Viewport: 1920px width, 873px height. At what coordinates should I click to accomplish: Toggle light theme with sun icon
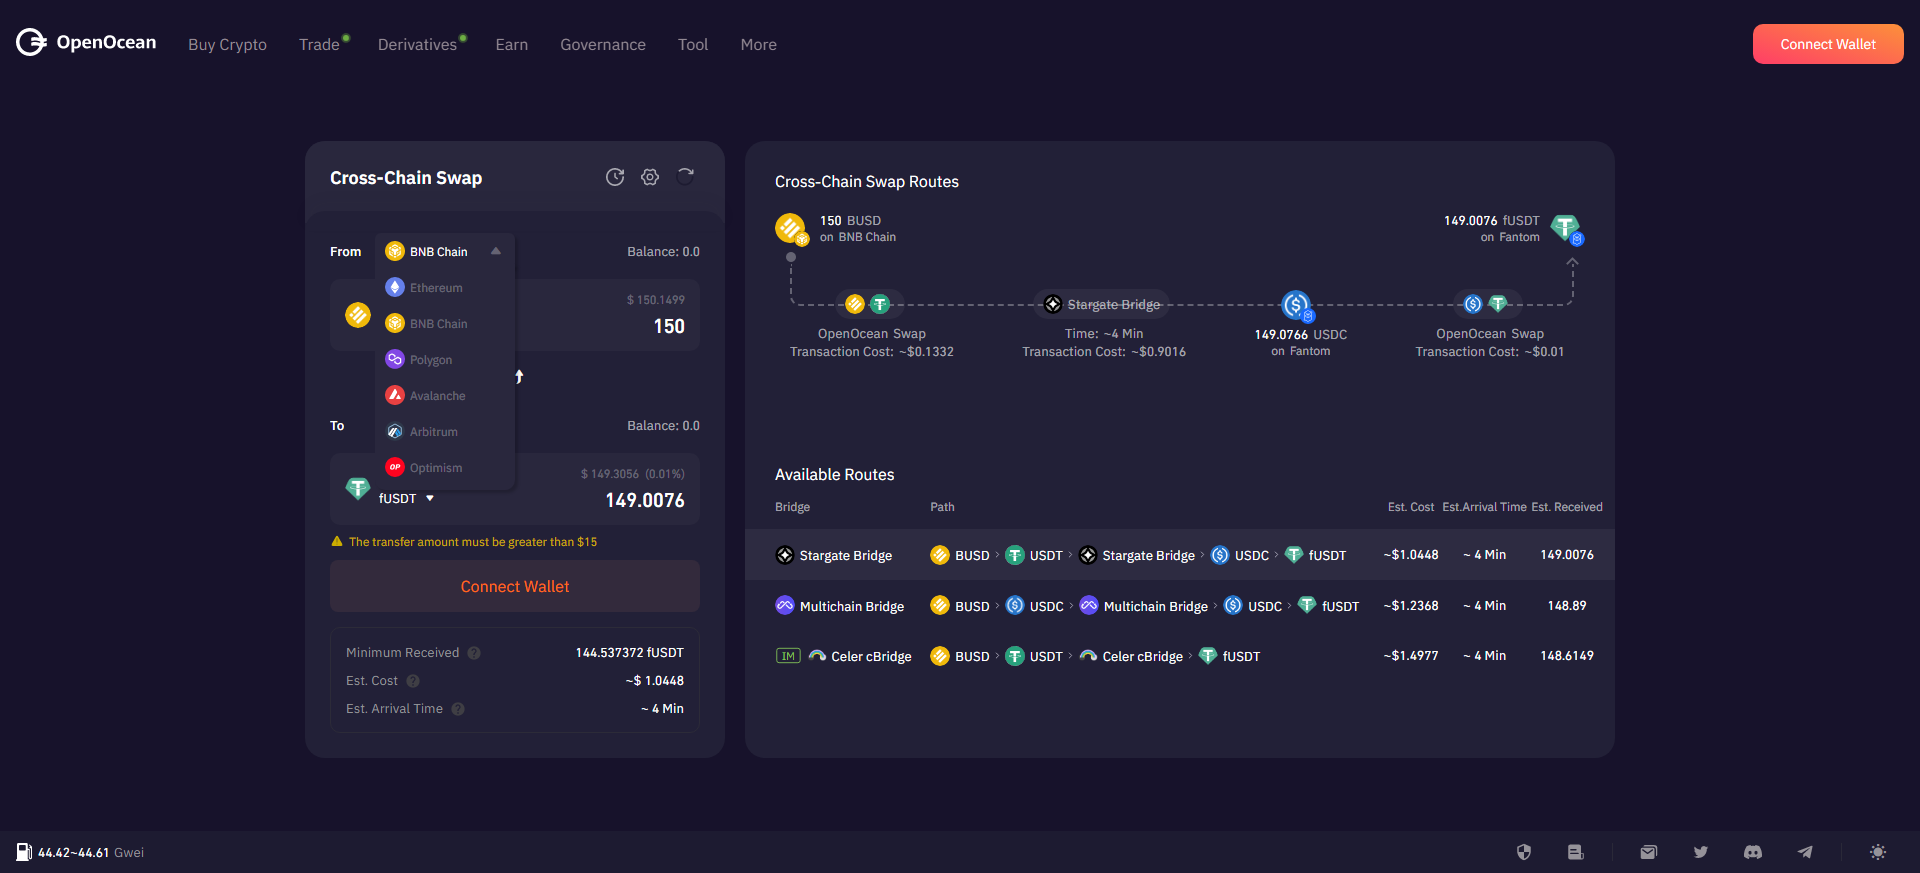pos(1877,852)
